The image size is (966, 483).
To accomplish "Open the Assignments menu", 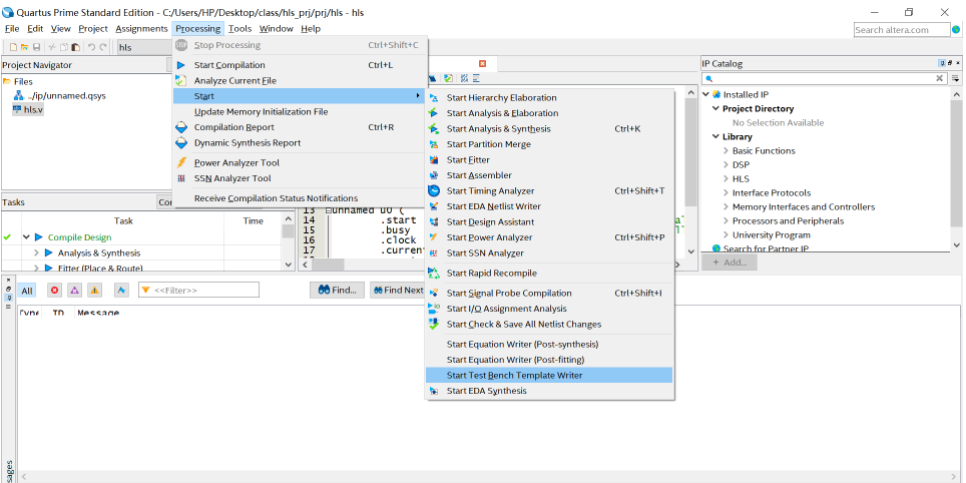I will (x=141, y=28).
